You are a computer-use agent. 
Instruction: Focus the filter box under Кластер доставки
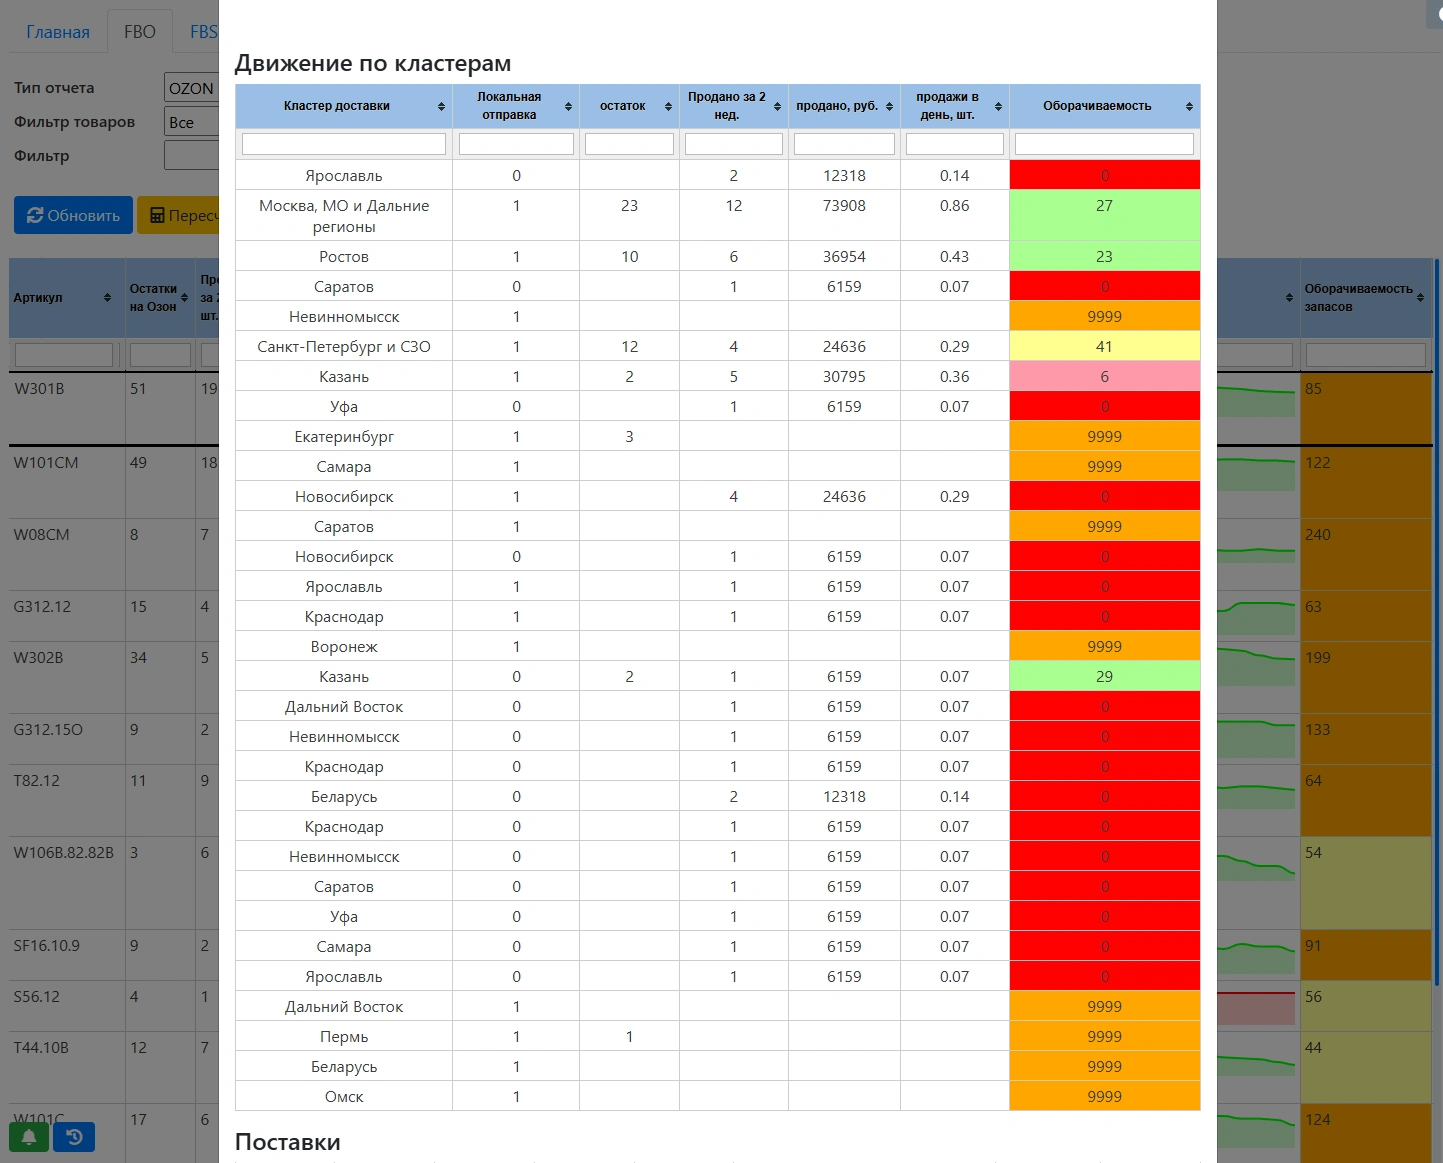tap(344, 144)
